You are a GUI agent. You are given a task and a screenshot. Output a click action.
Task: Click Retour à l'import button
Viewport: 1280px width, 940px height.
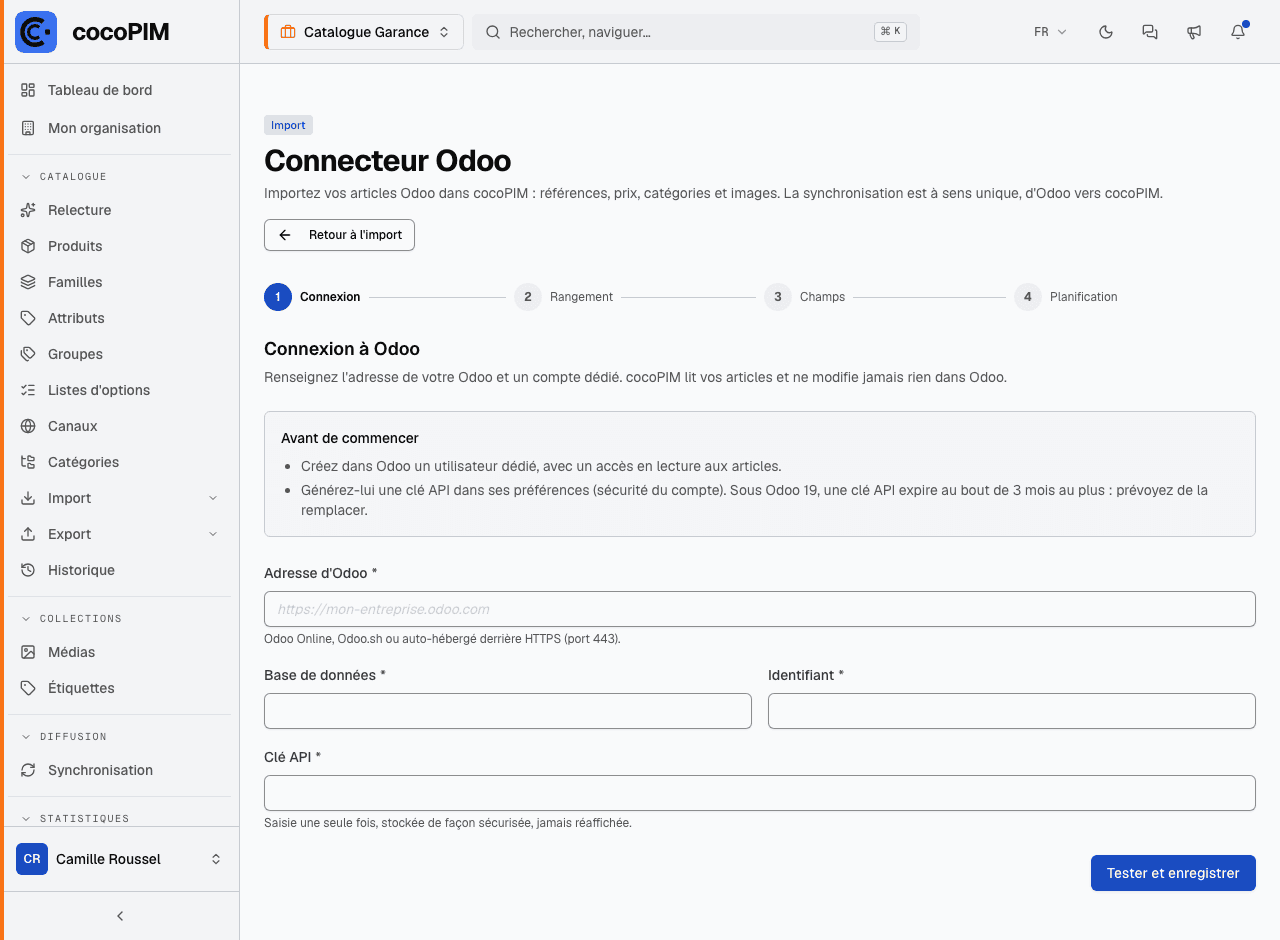pyautogui.click(x=339, y=235)
